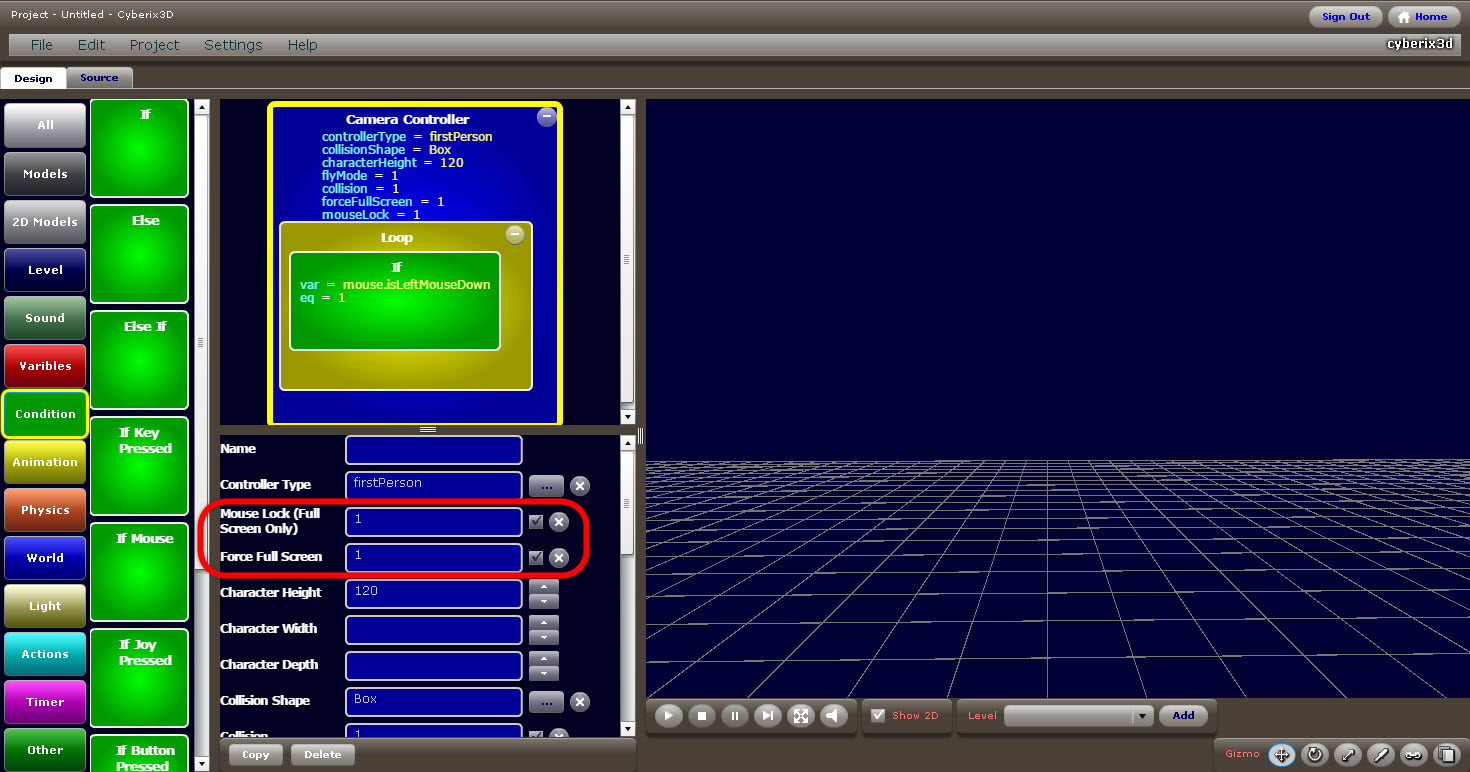Increase Character Height value

click(543, 586)
